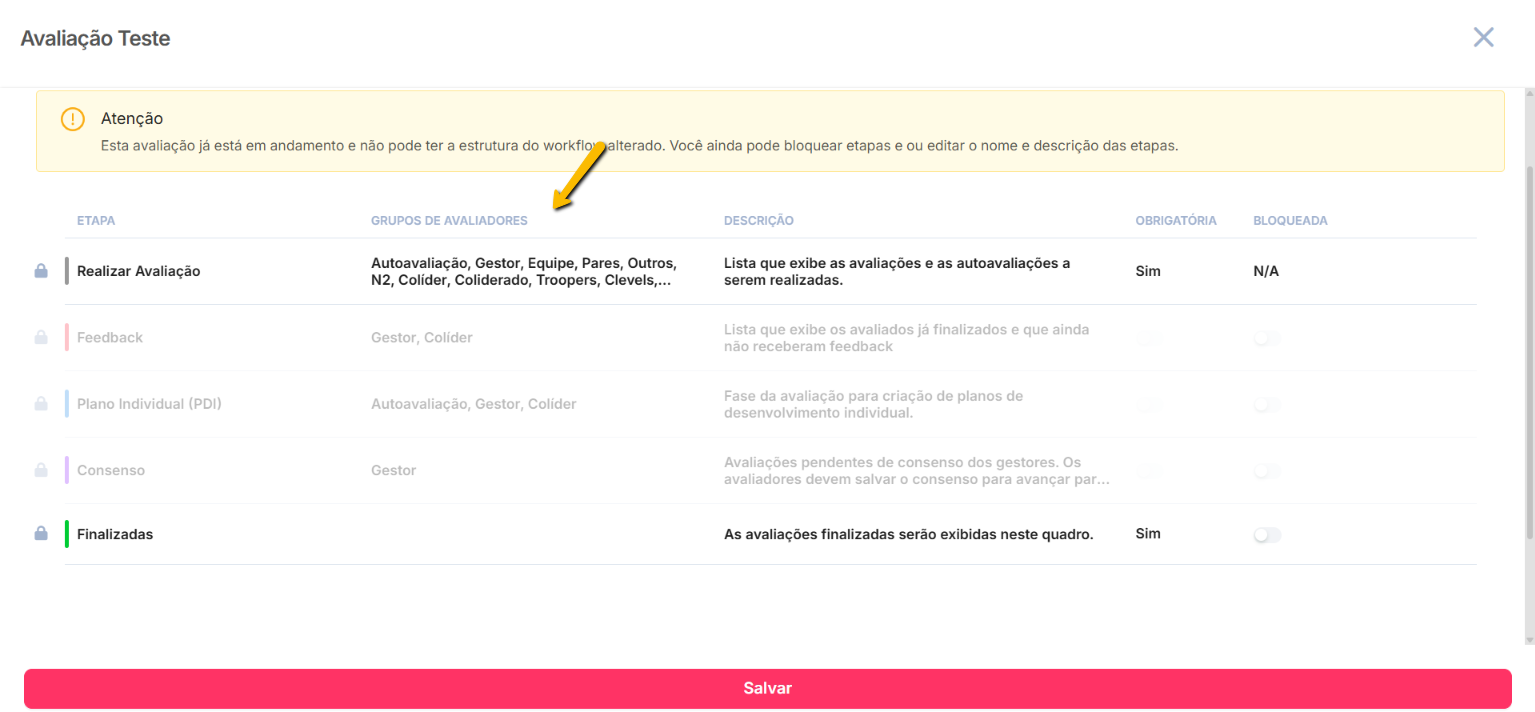
Task: Toggle Bloqueada switch for Plano Individual stage
Action: tap(1266, 405)
